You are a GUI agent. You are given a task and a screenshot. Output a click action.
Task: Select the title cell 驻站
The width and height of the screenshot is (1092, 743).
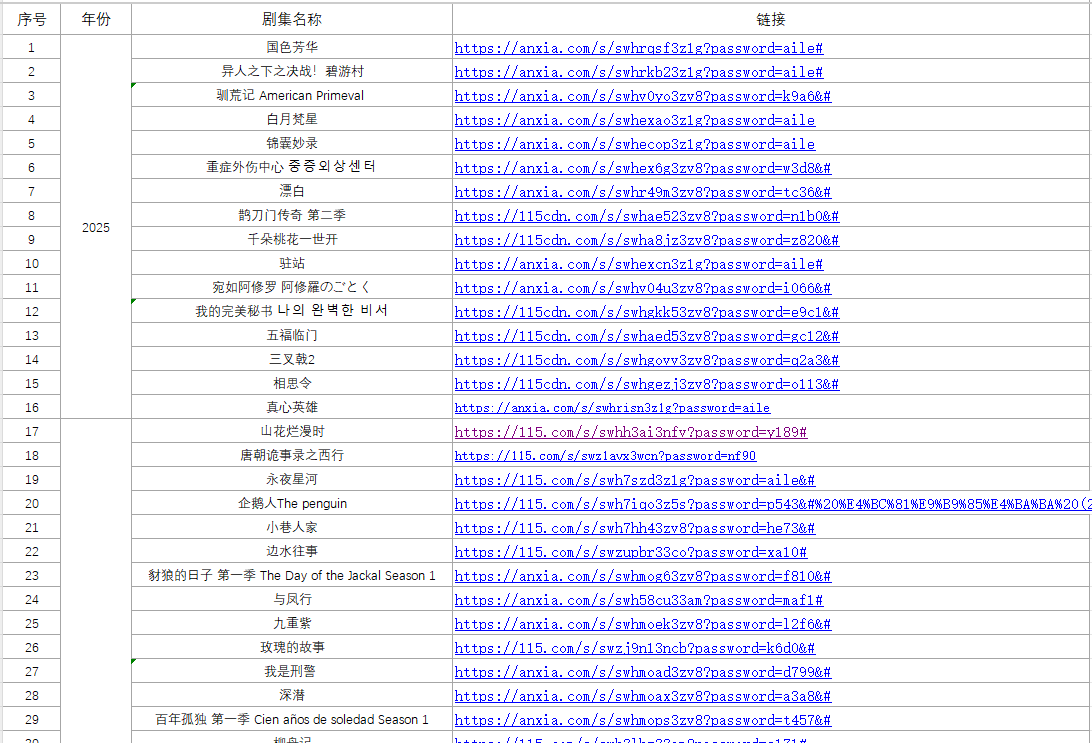292,263
